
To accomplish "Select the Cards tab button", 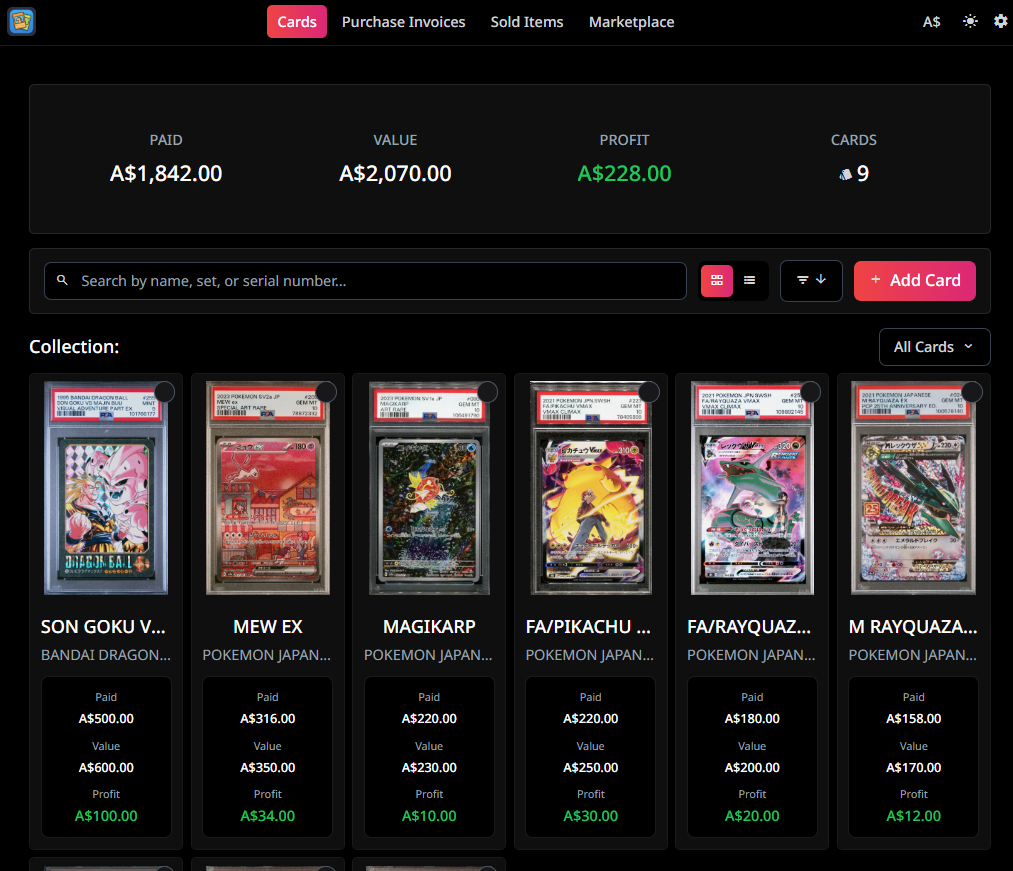I will coord(296,21).
